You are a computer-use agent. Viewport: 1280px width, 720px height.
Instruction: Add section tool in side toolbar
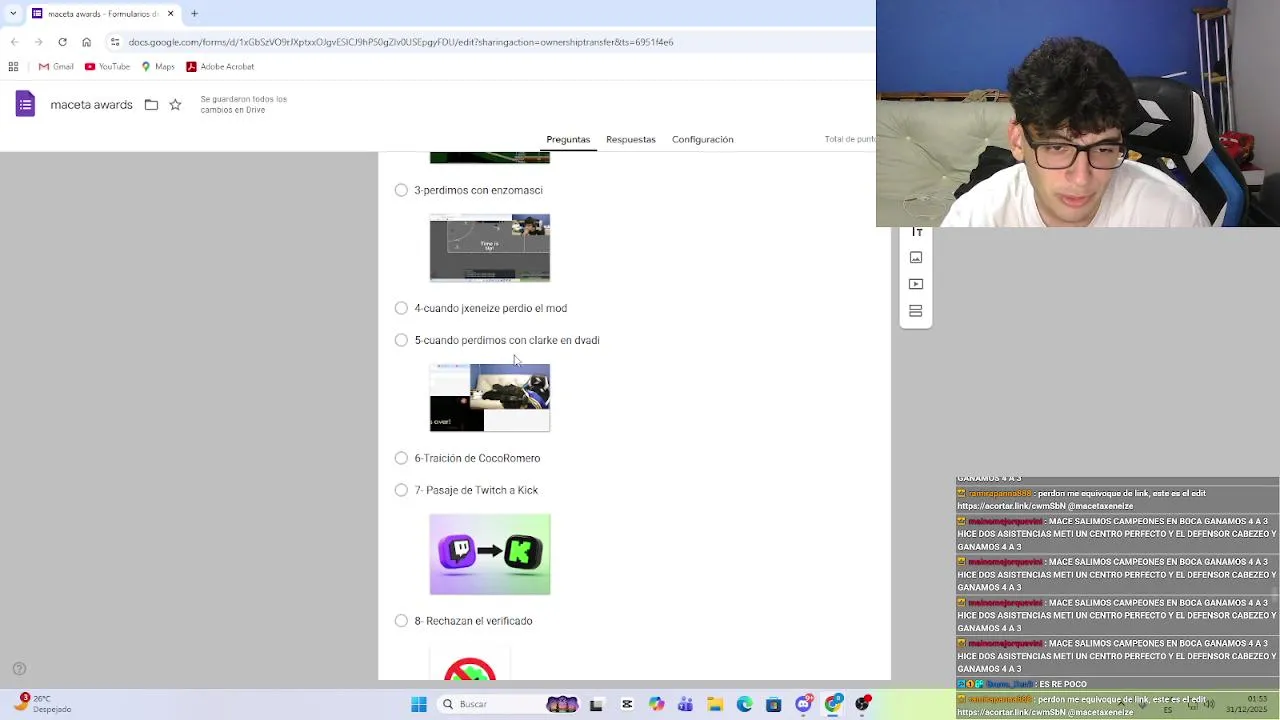tap(916, 311)
